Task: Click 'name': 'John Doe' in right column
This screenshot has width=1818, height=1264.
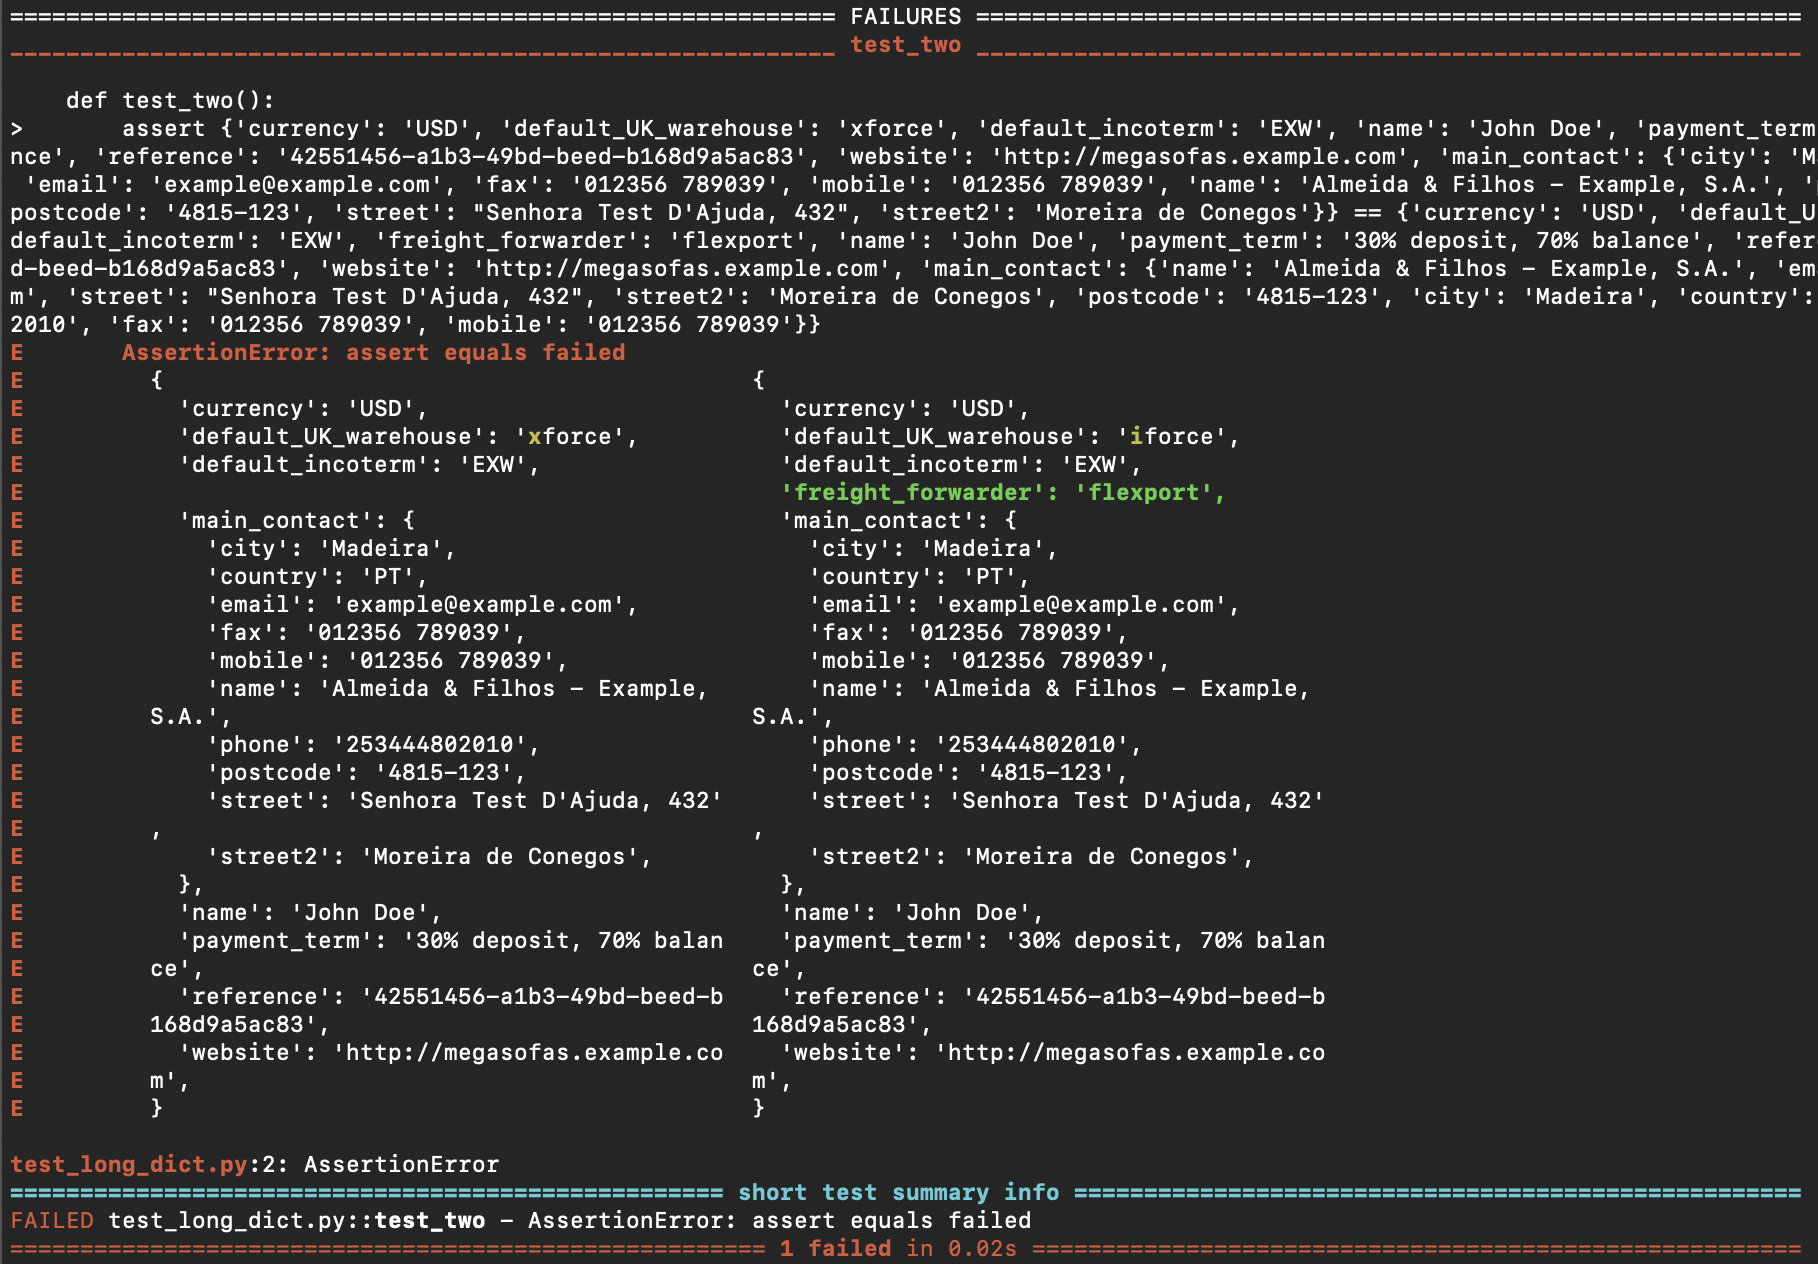Action: pos(912,912)
